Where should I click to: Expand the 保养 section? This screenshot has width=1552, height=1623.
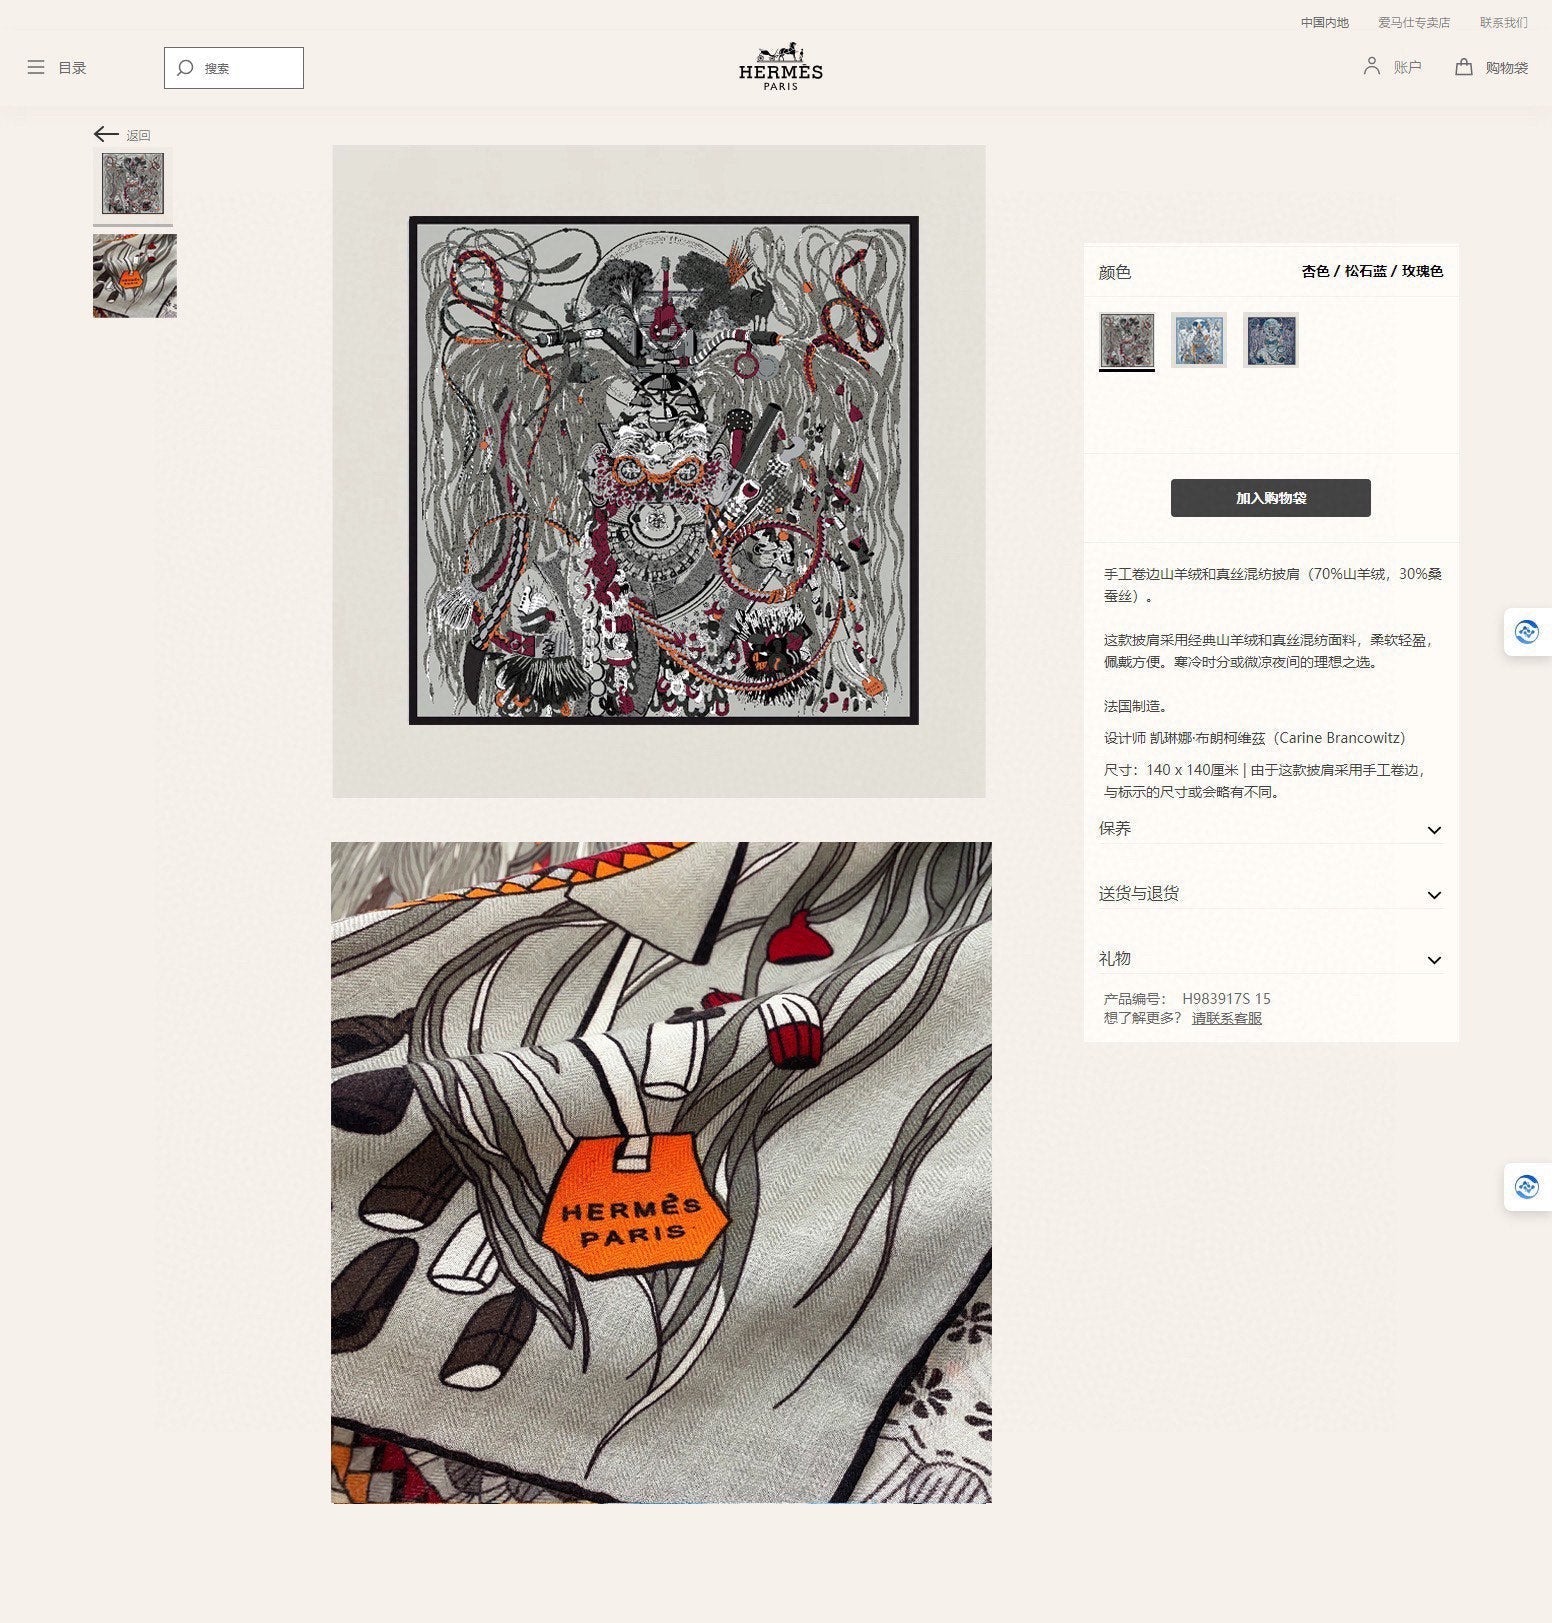tap(1270, 829)
